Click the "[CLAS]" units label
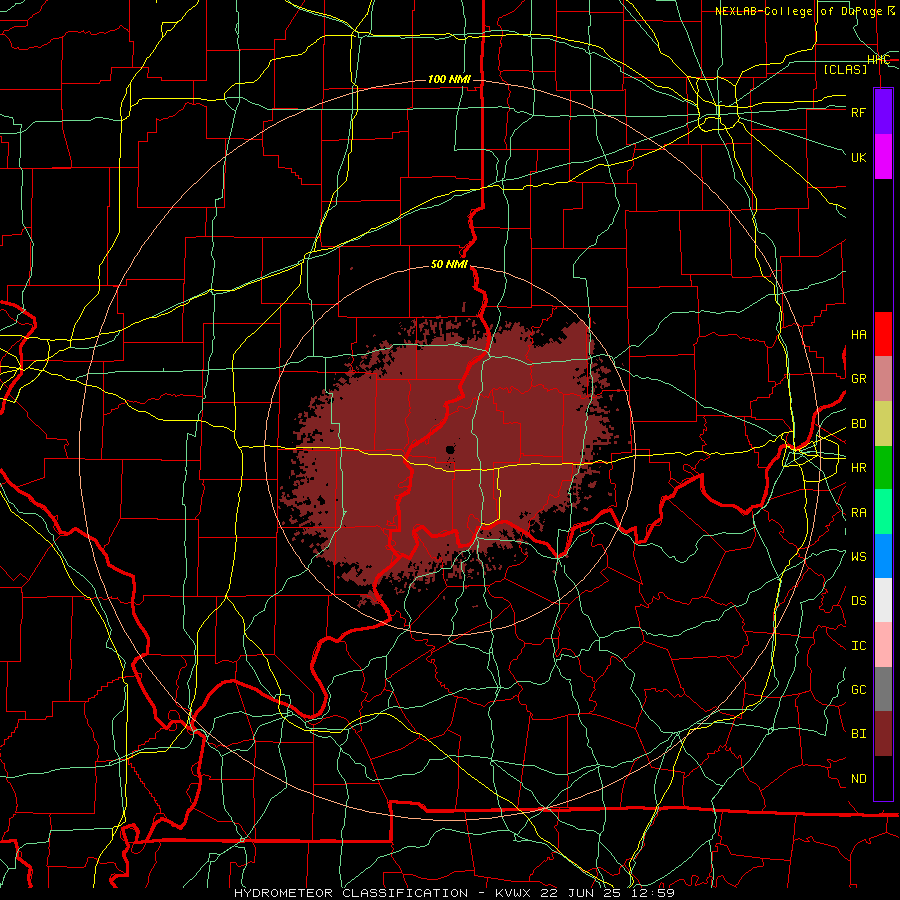900x900 pixels. coord(845,70)
